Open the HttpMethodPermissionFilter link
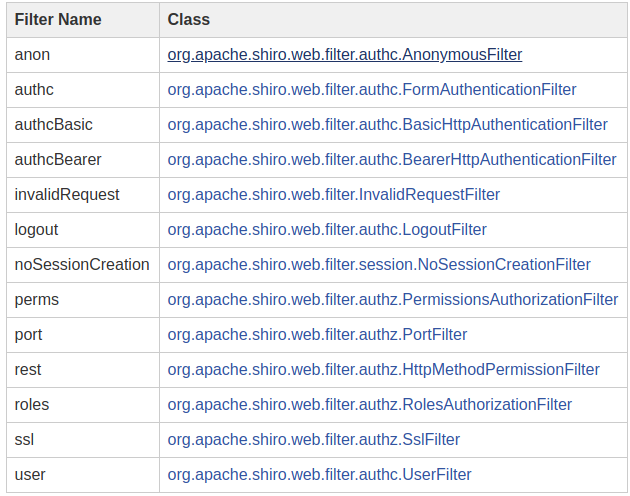 coord(383,369)
